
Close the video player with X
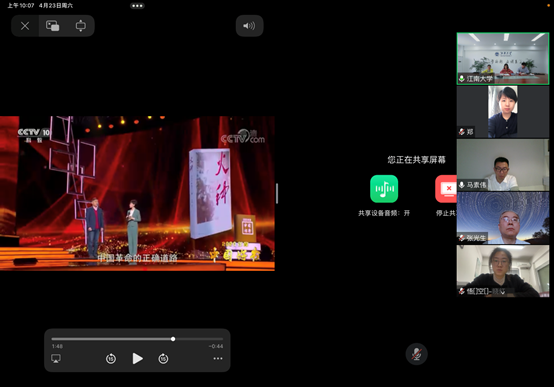[25, 26]
